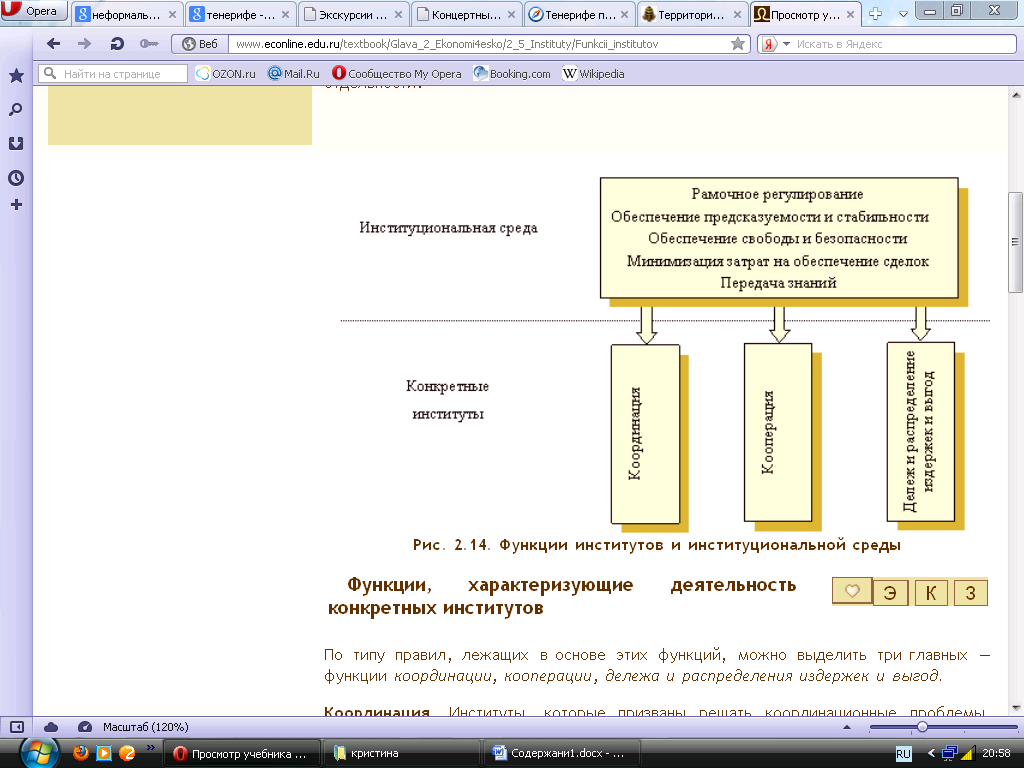Click the Opera Link cloud icon
The image size is (1024, 768).
[51, 727]
